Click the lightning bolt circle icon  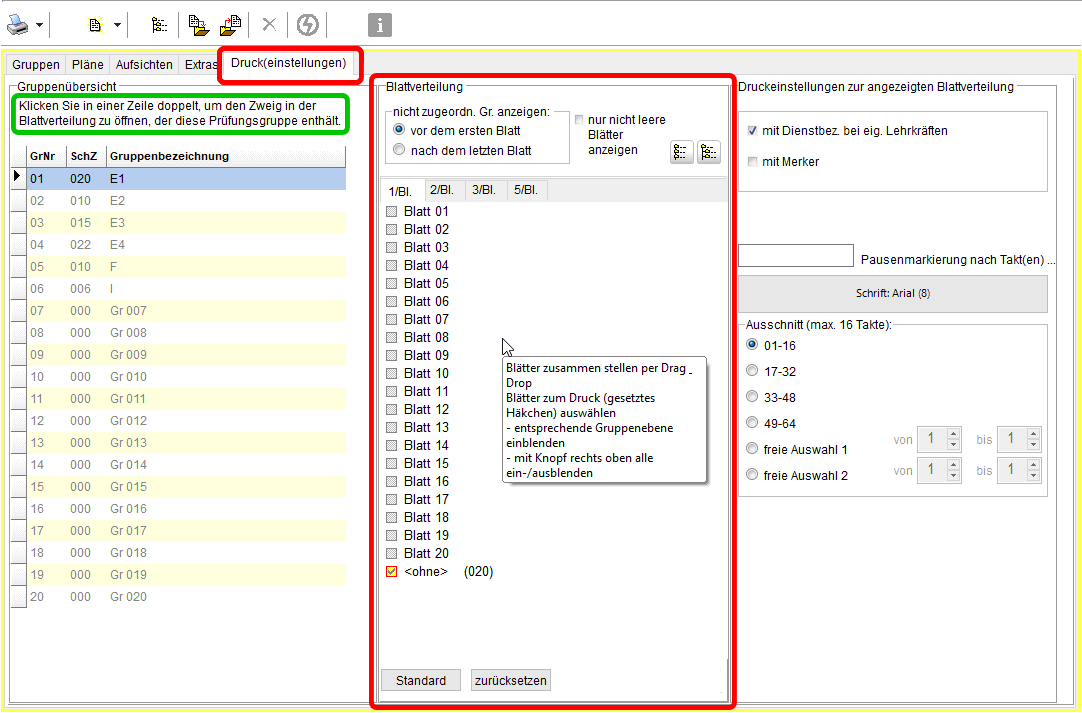[x=307, y=24]
